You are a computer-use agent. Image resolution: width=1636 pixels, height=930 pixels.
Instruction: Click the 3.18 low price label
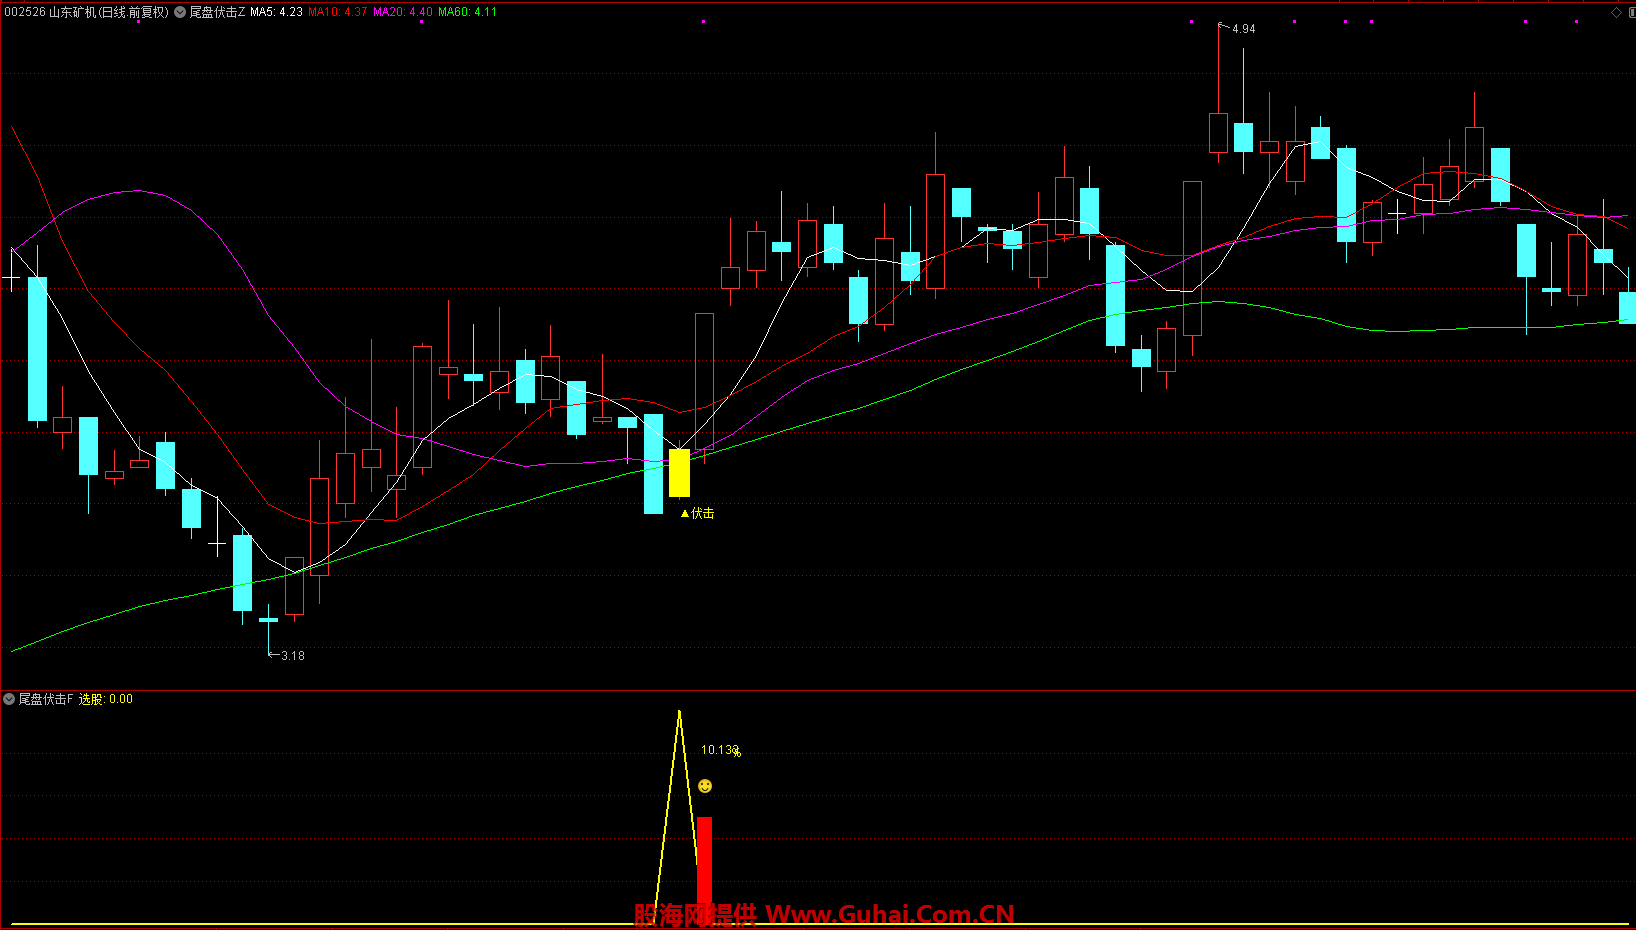tap(292, 656)
